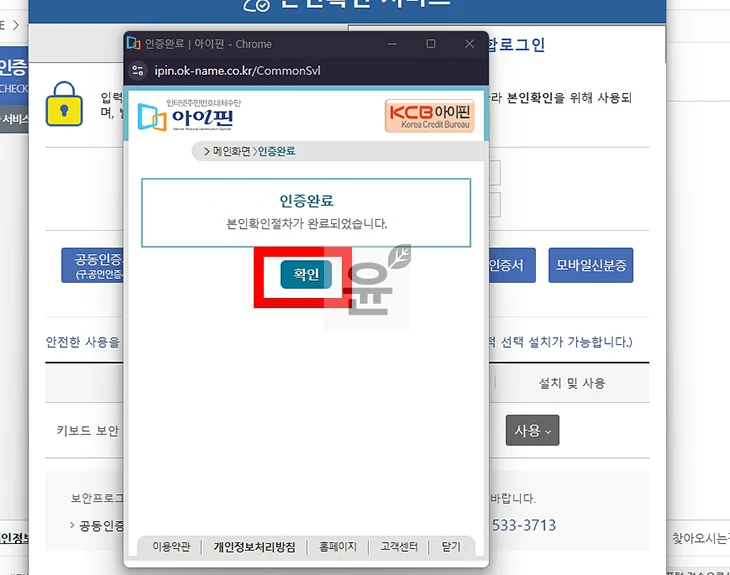Select 인증완료 in the breadcrumb

point(277,152)
